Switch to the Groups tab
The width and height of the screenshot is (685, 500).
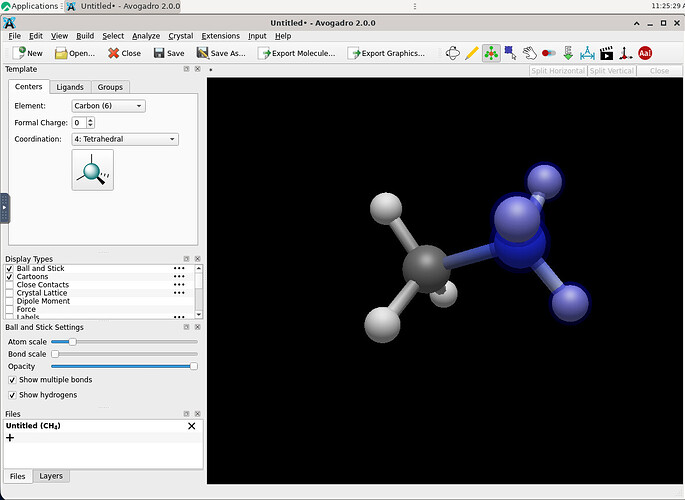click(x=110, y=87)
